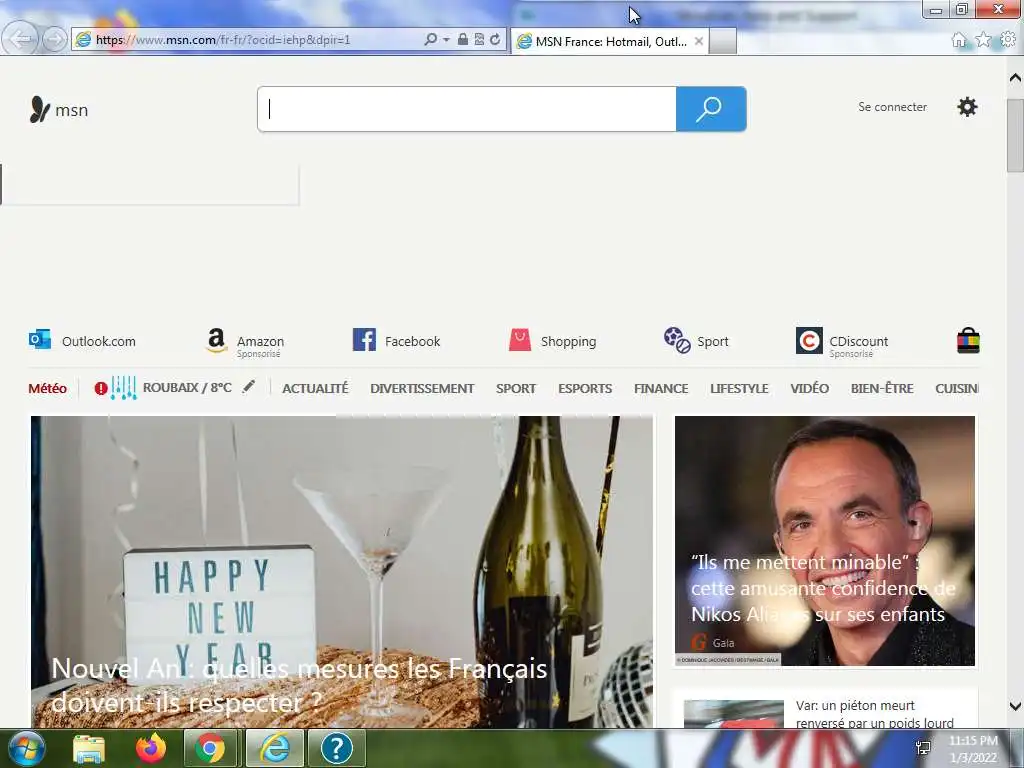Launch Firefox from the taskbar
Image resolution: width=1024 pixels, height=768 pixels.
[151, 748]
